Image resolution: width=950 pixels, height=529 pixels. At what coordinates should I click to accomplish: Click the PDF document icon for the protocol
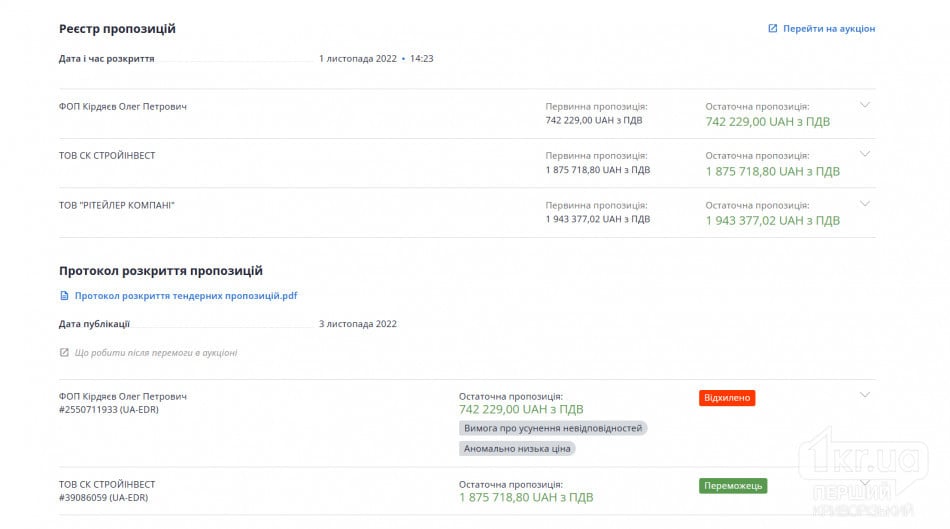64,296
